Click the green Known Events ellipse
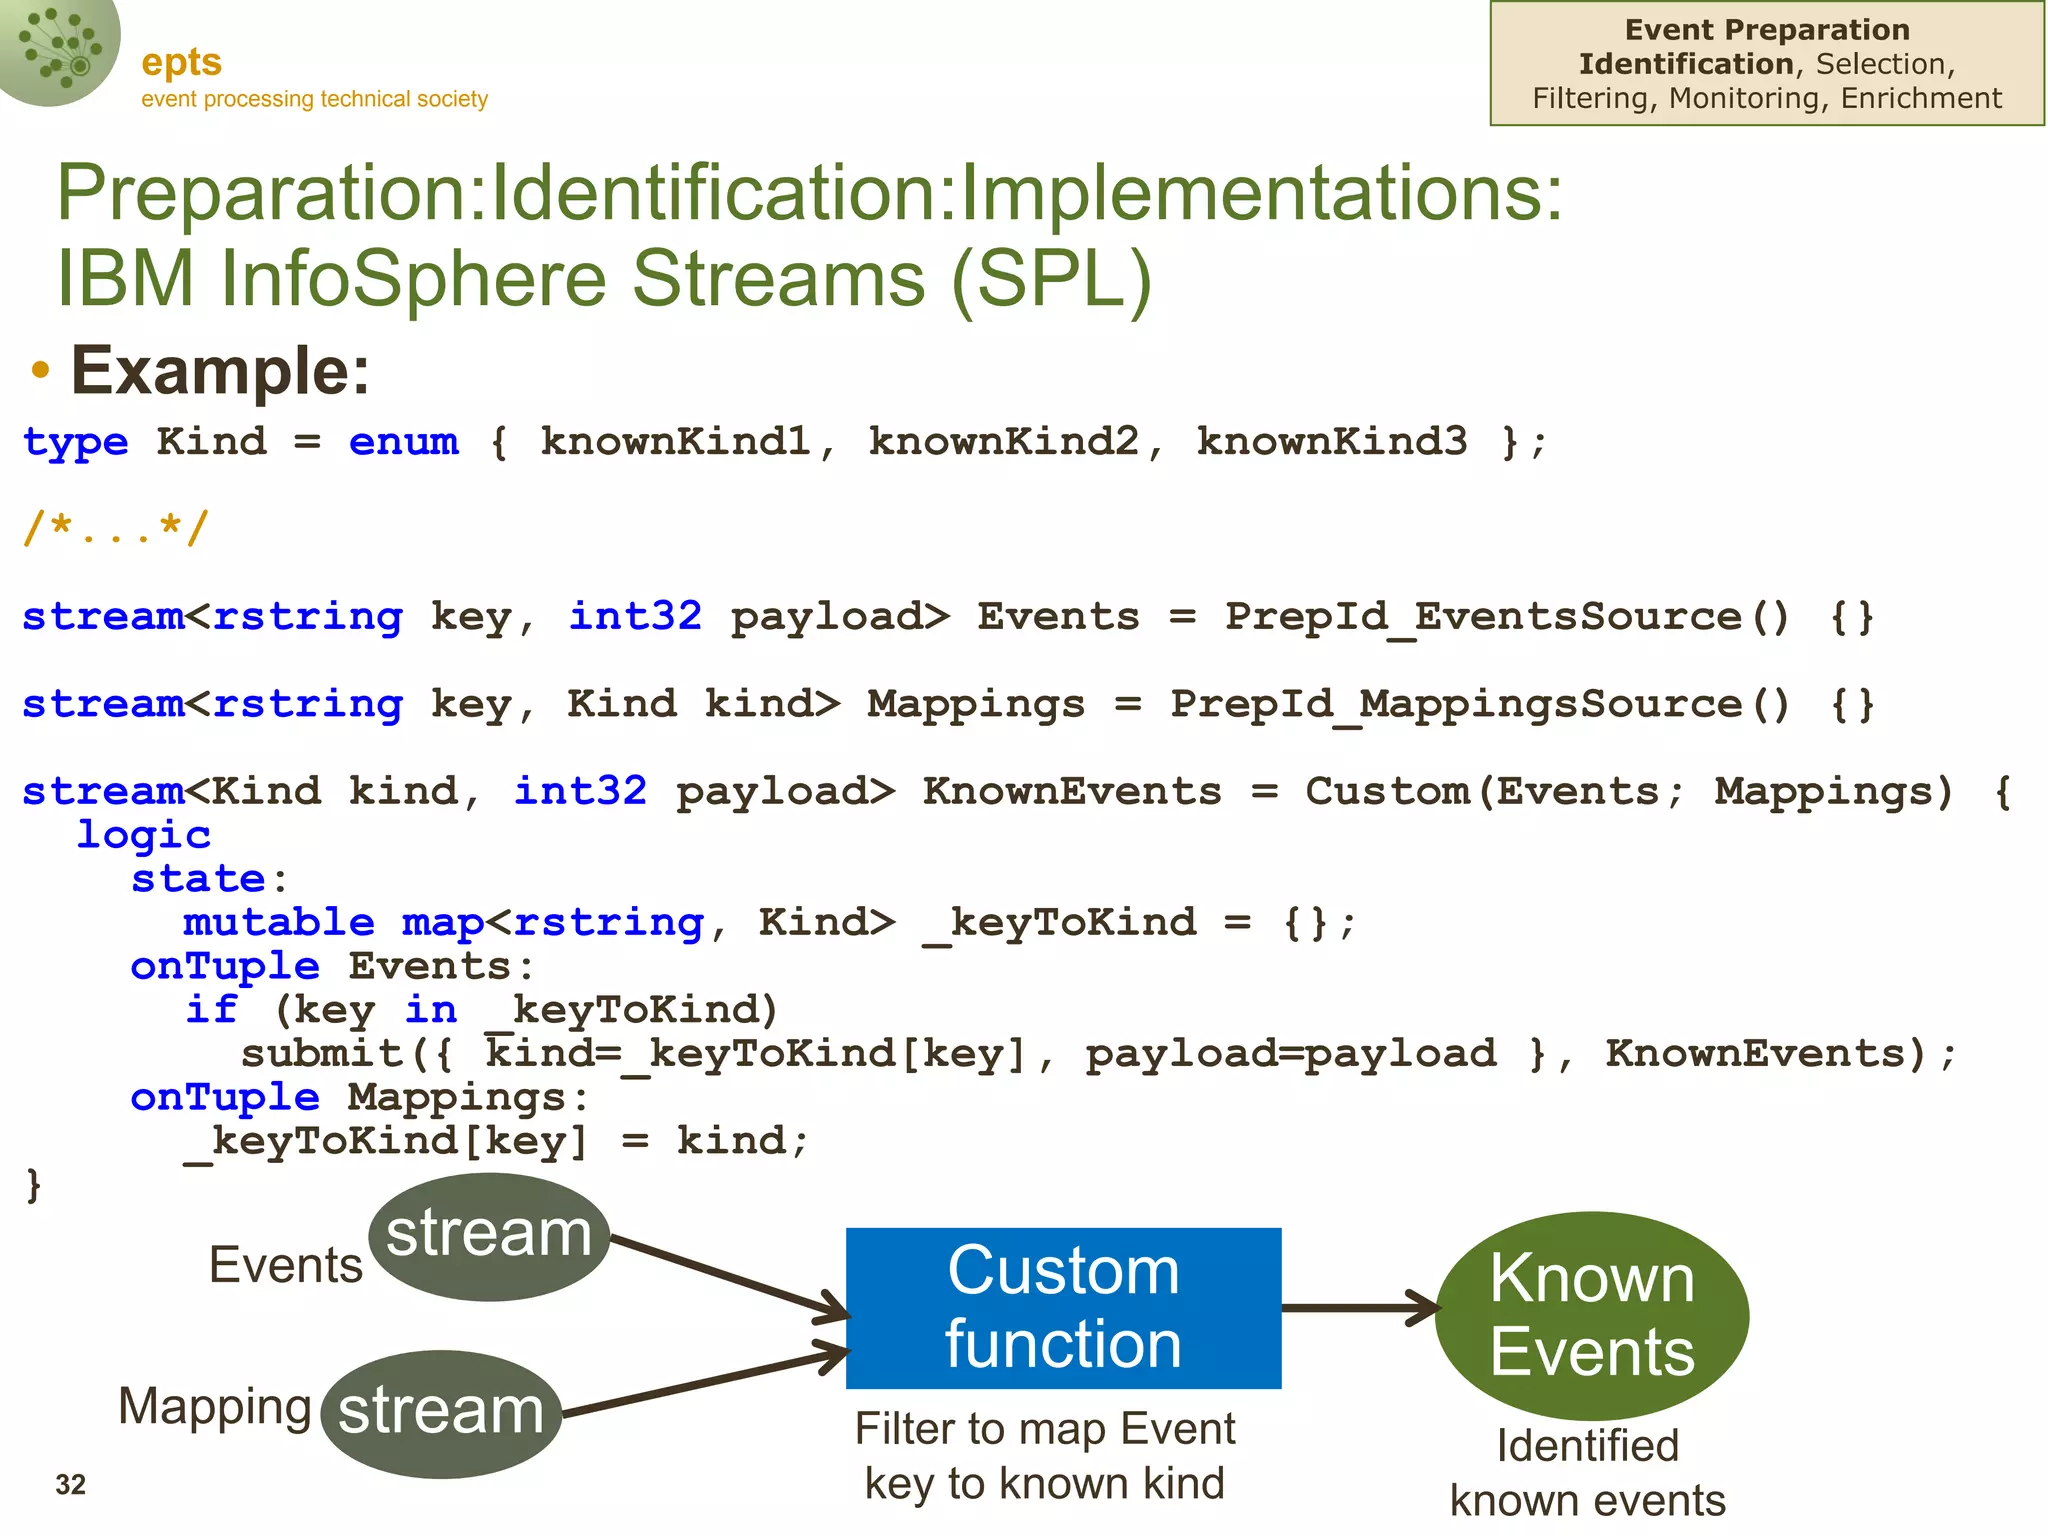Viewport: 2048px width, 1536px height. [x=1591, y=1314]
